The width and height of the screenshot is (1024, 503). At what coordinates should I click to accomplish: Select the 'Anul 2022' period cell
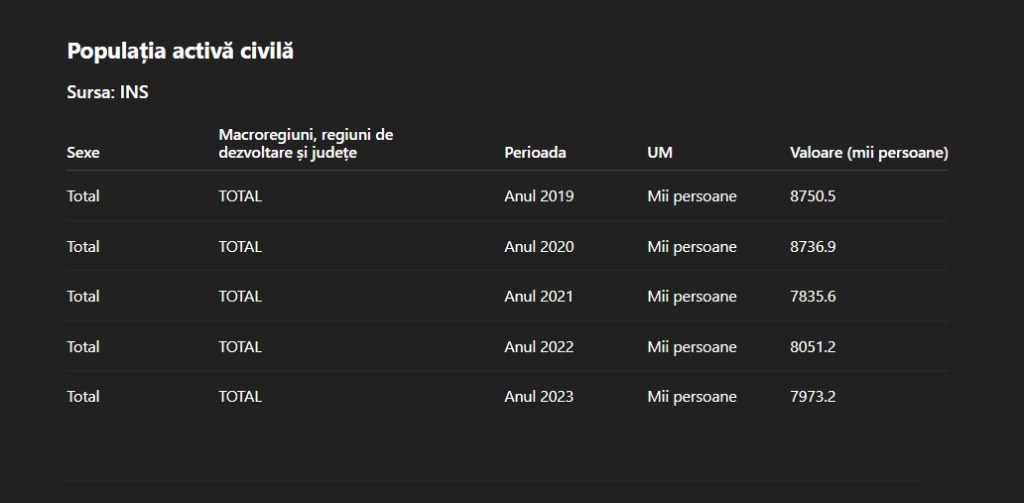point(539,347)
